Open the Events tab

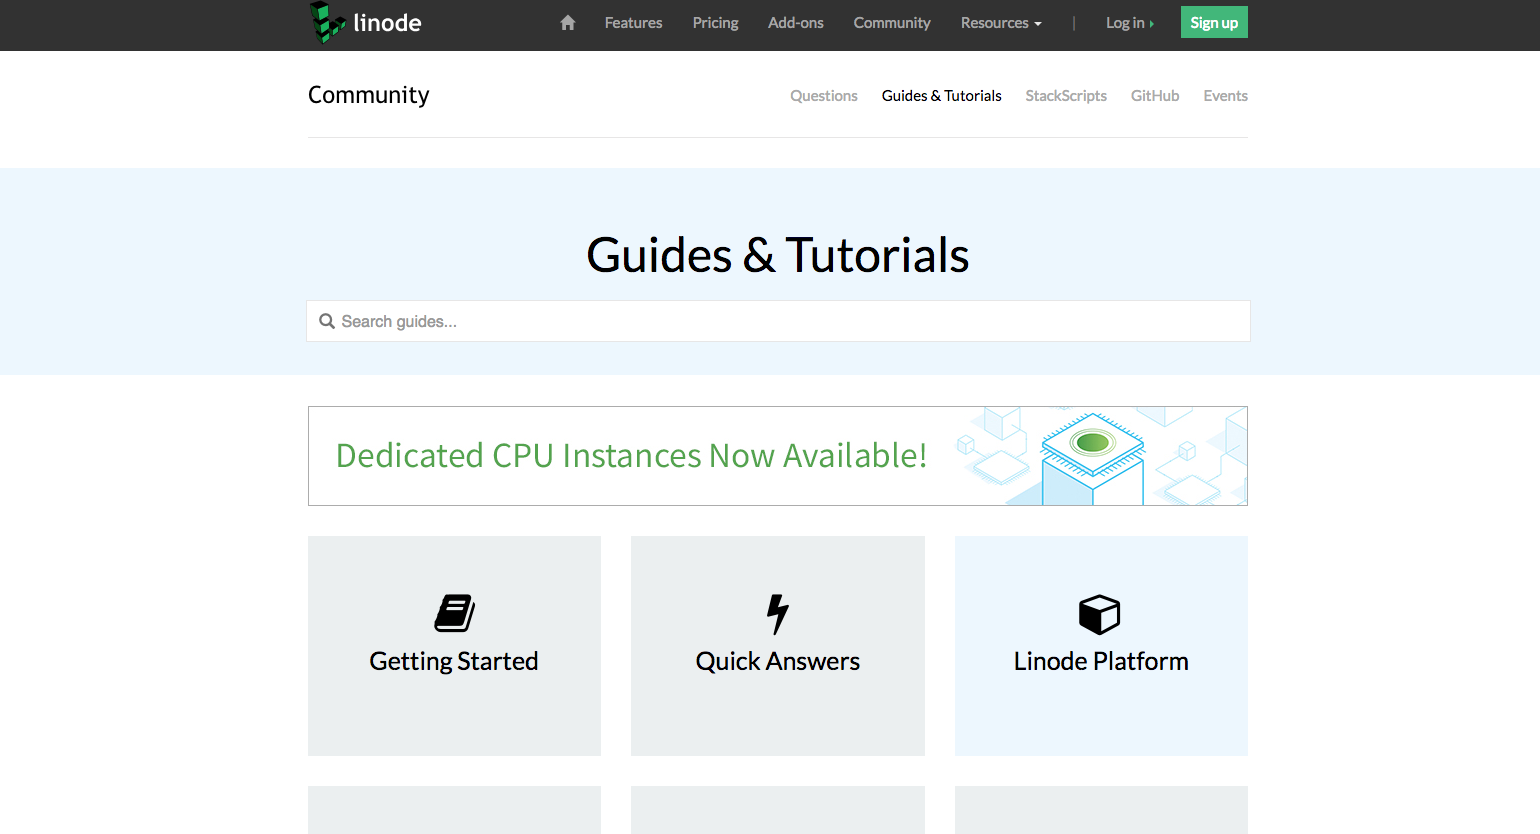point(1225,96)
